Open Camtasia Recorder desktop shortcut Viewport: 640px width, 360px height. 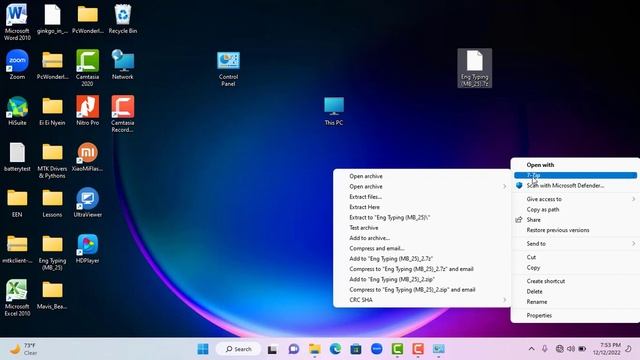point(122,114)
